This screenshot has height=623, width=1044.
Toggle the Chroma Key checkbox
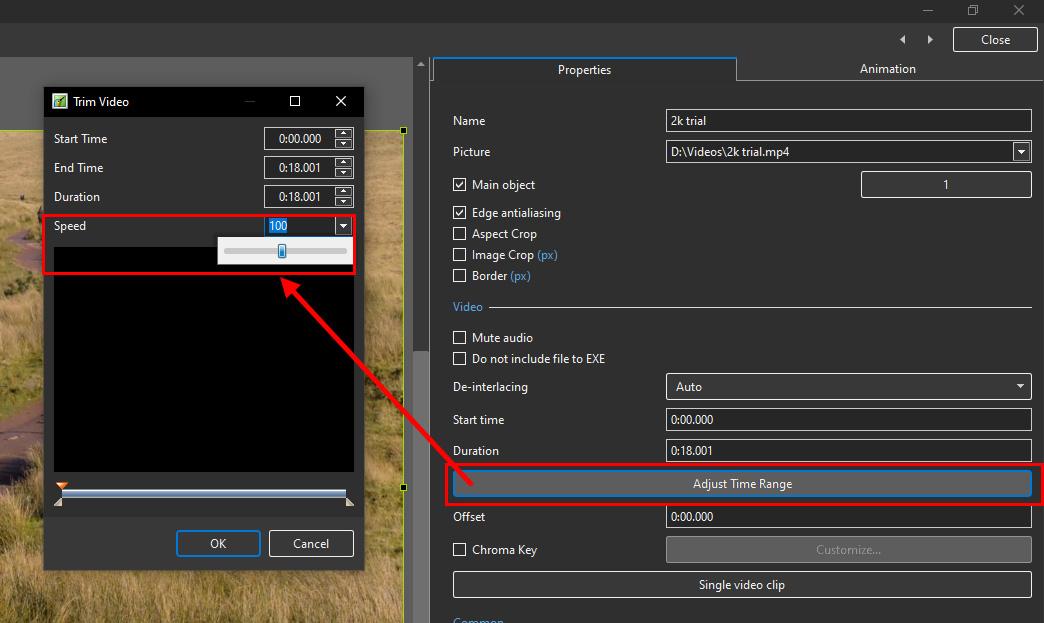tap(460, 550)
